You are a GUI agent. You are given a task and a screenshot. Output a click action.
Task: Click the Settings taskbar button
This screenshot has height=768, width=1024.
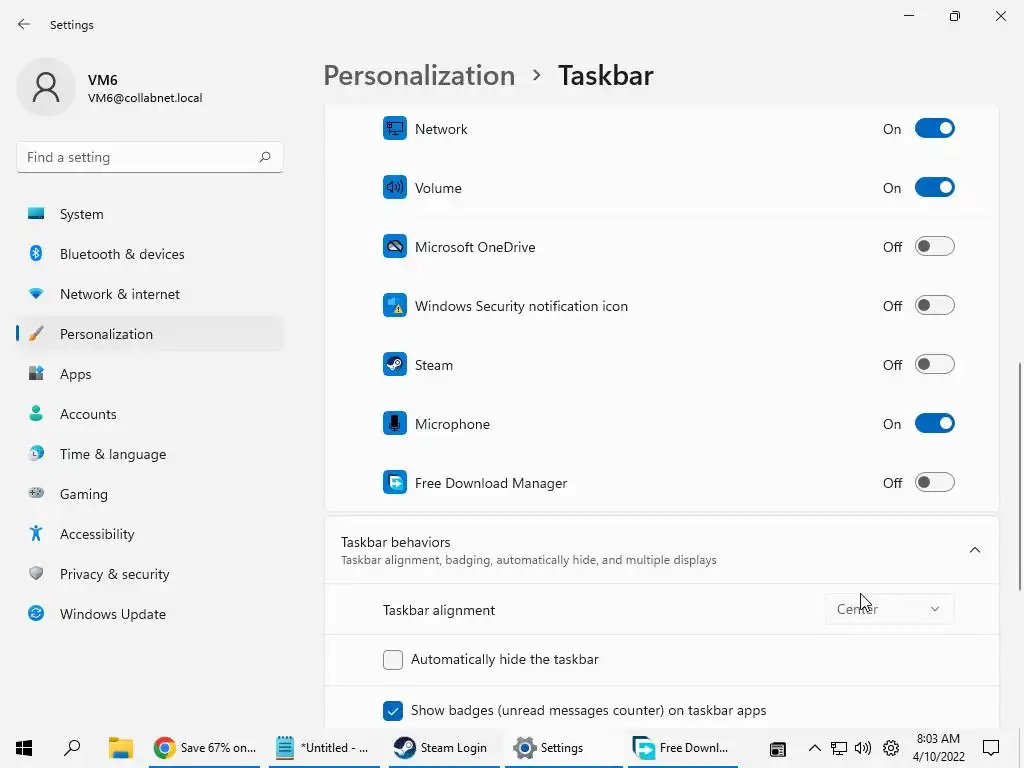tap(563, 748)
